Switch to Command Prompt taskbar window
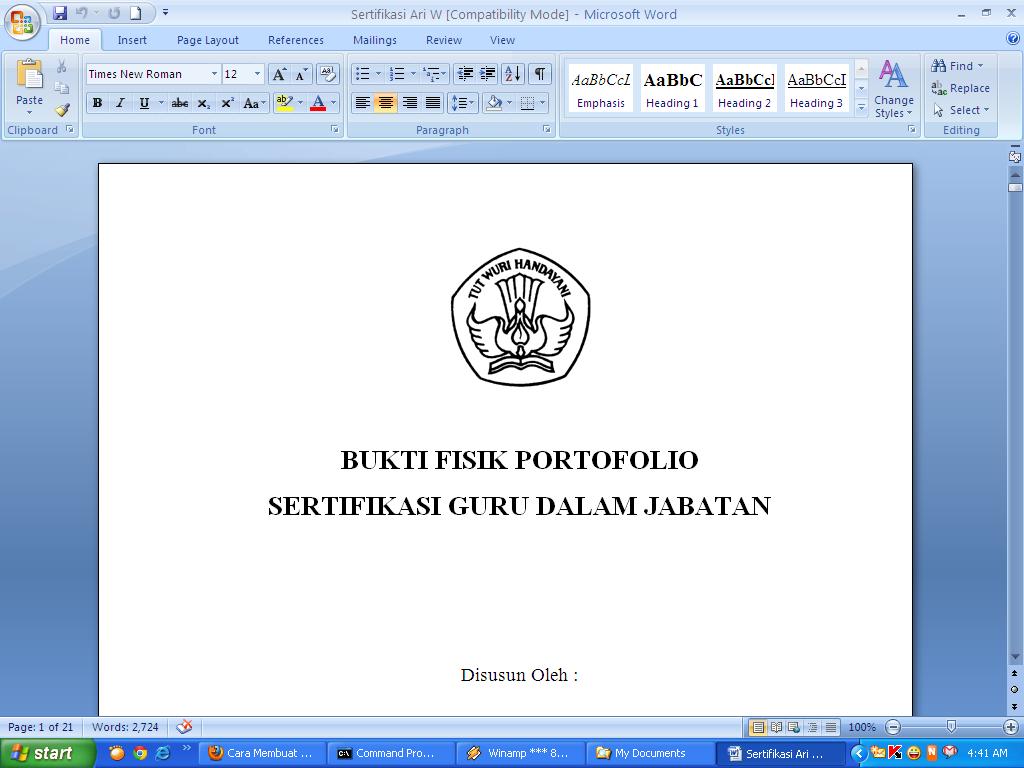 tap(391, 753)
